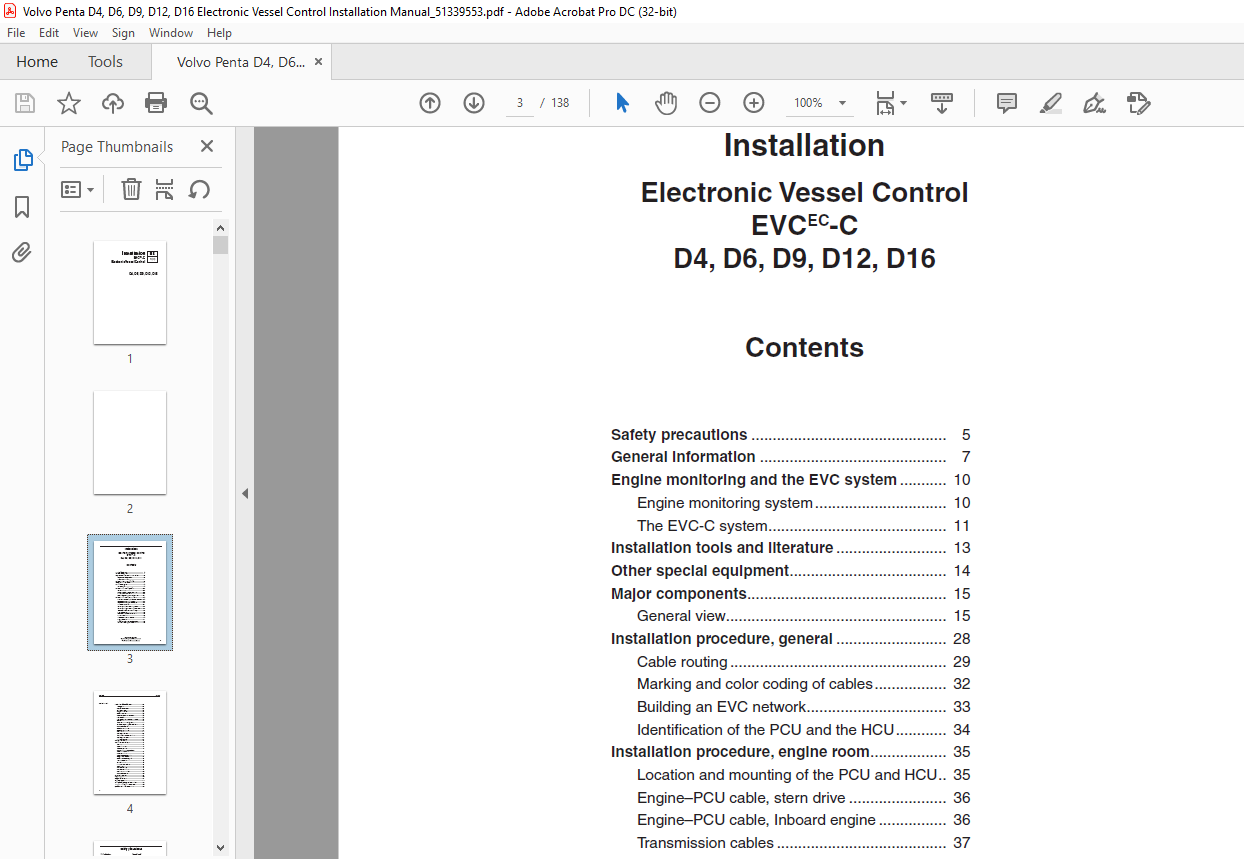Go to previous page arrow
1244x859 pixels.
click(430, 103)
